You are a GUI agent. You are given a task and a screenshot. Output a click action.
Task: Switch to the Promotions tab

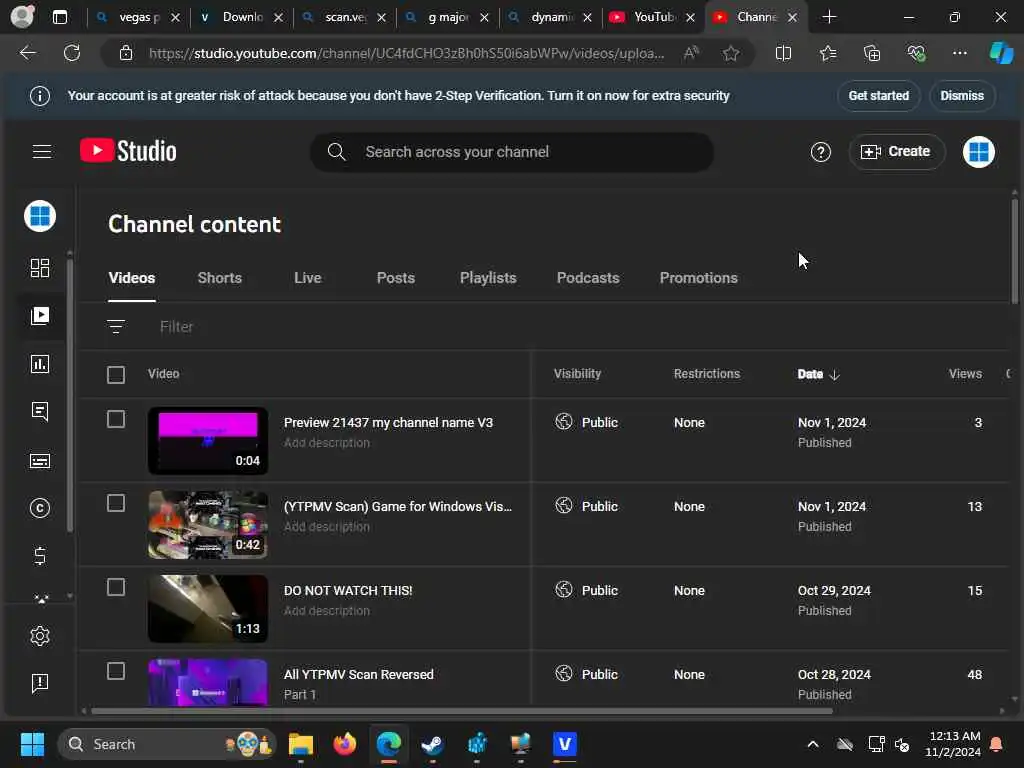(x=698, y=278)
